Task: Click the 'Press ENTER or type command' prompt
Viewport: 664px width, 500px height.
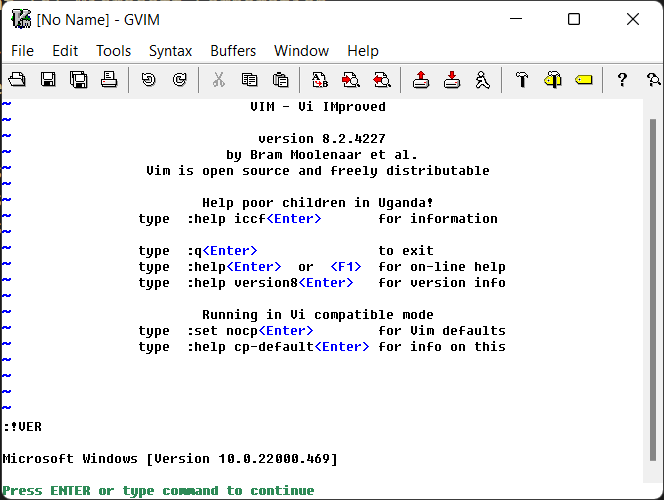Action: coord(158,491)
